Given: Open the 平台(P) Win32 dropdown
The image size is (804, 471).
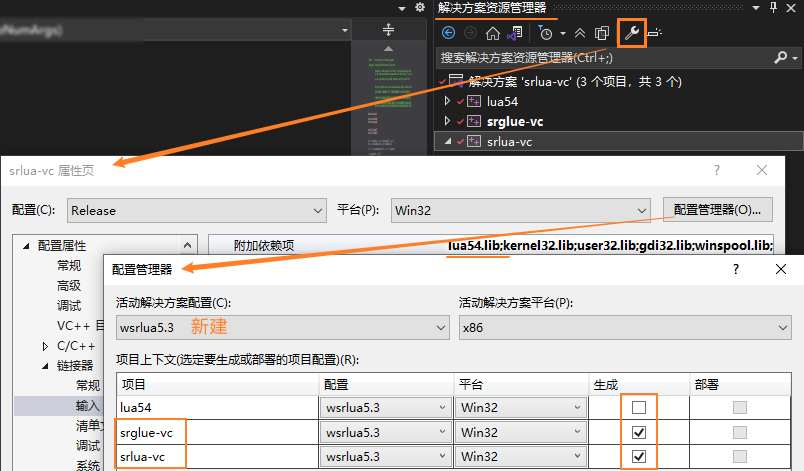Looking at the screenshot, I should (x=520, y=211).
